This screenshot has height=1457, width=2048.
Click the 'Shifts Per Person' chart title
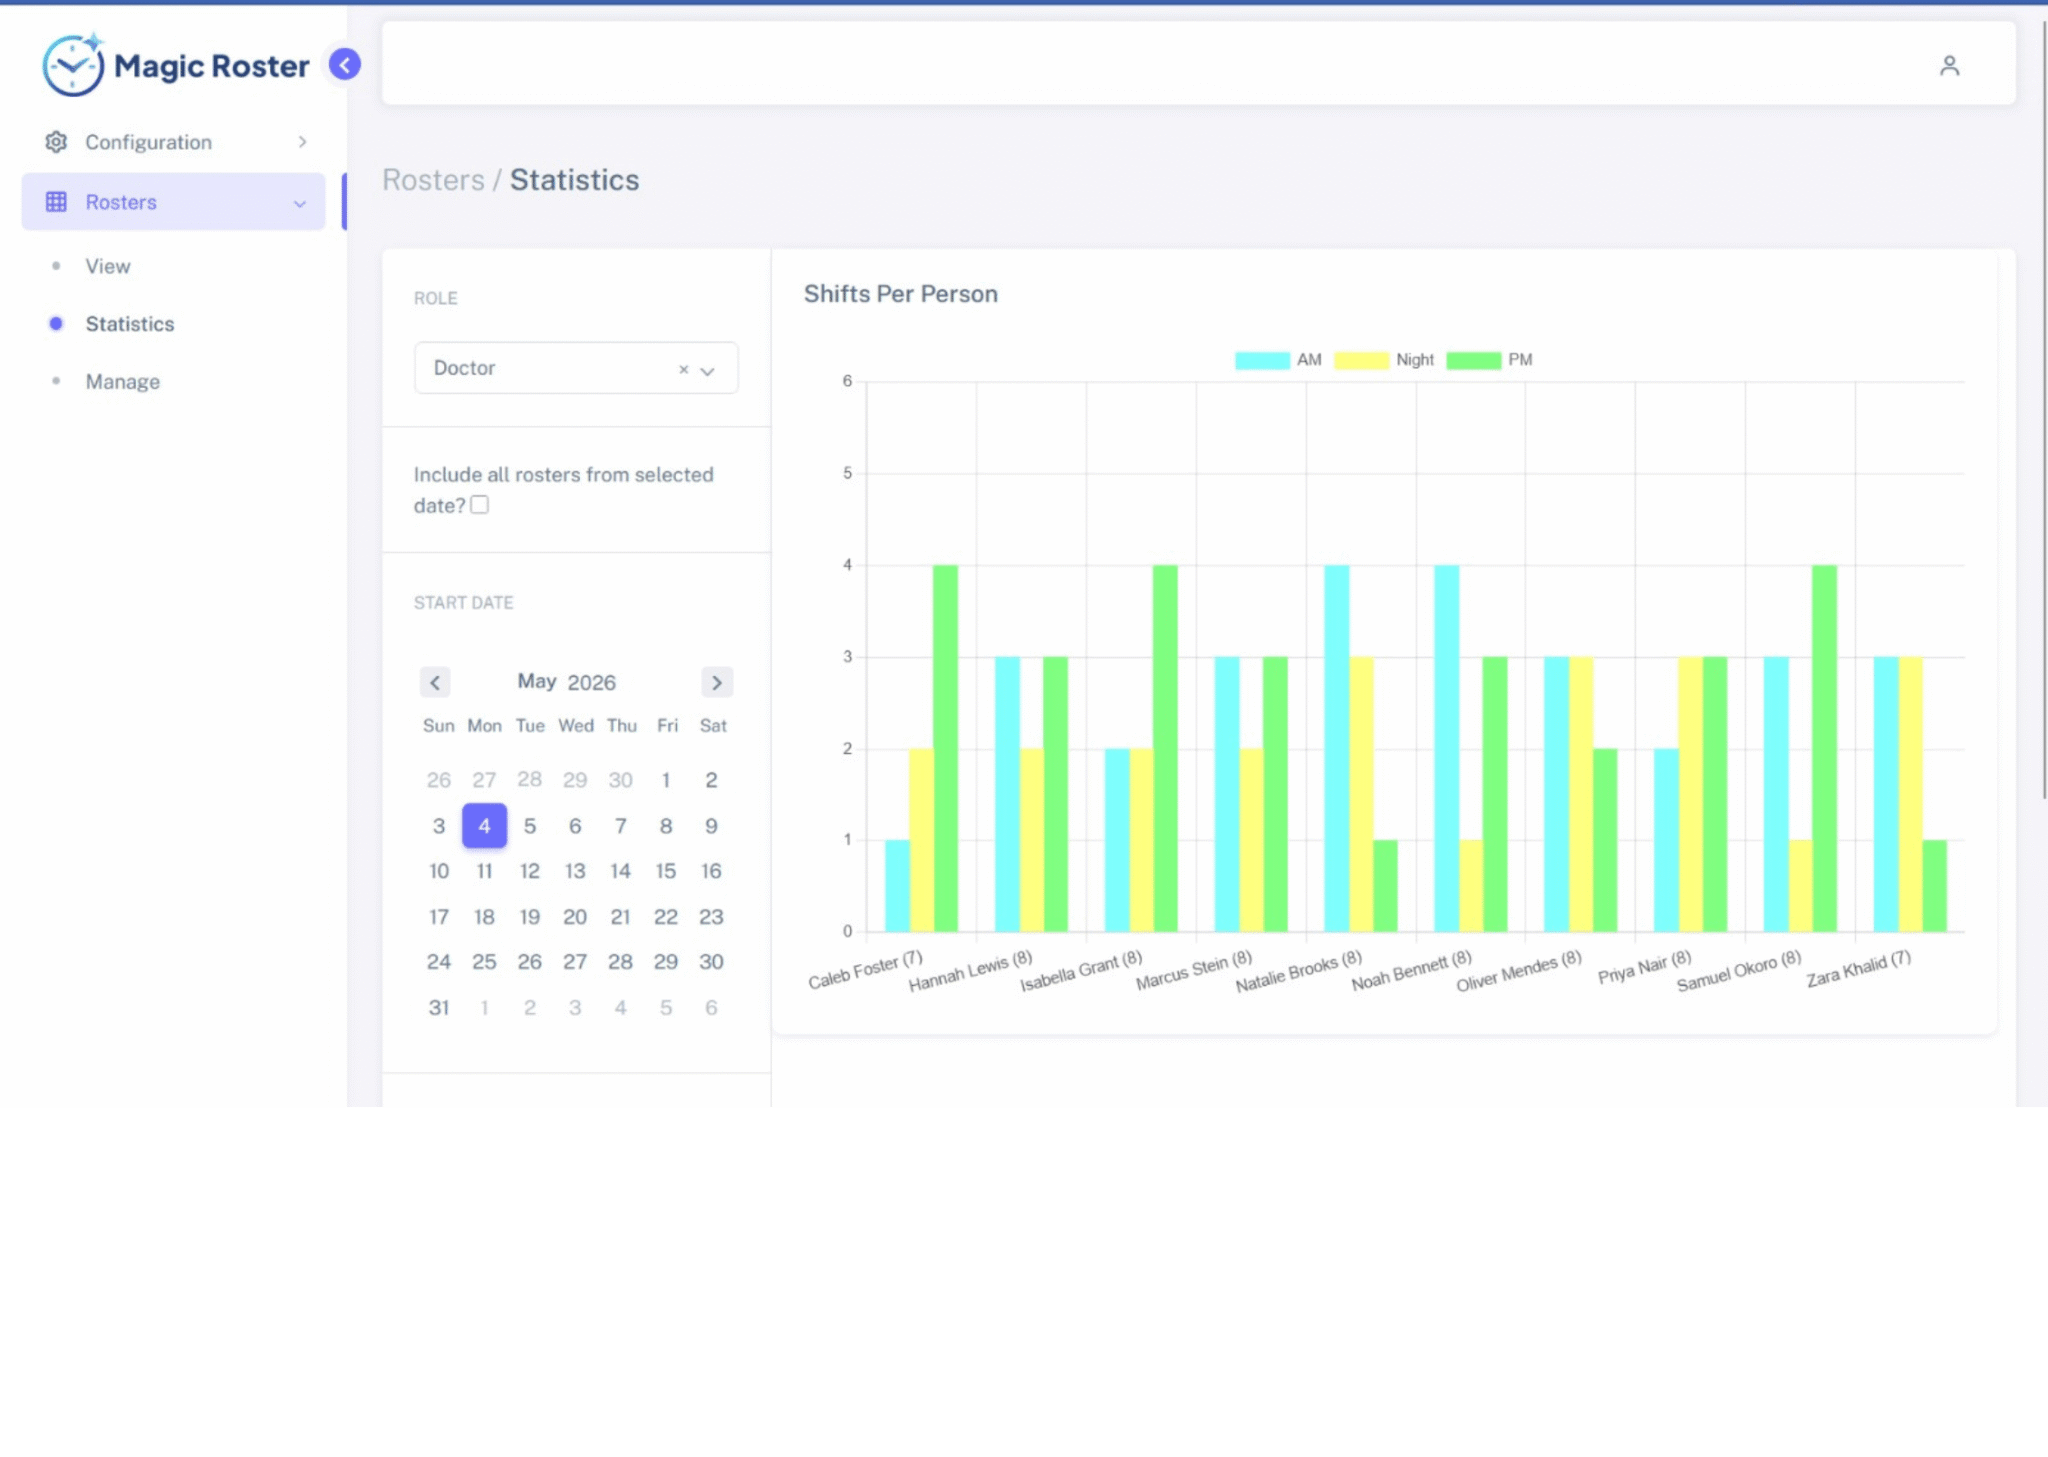901,294
